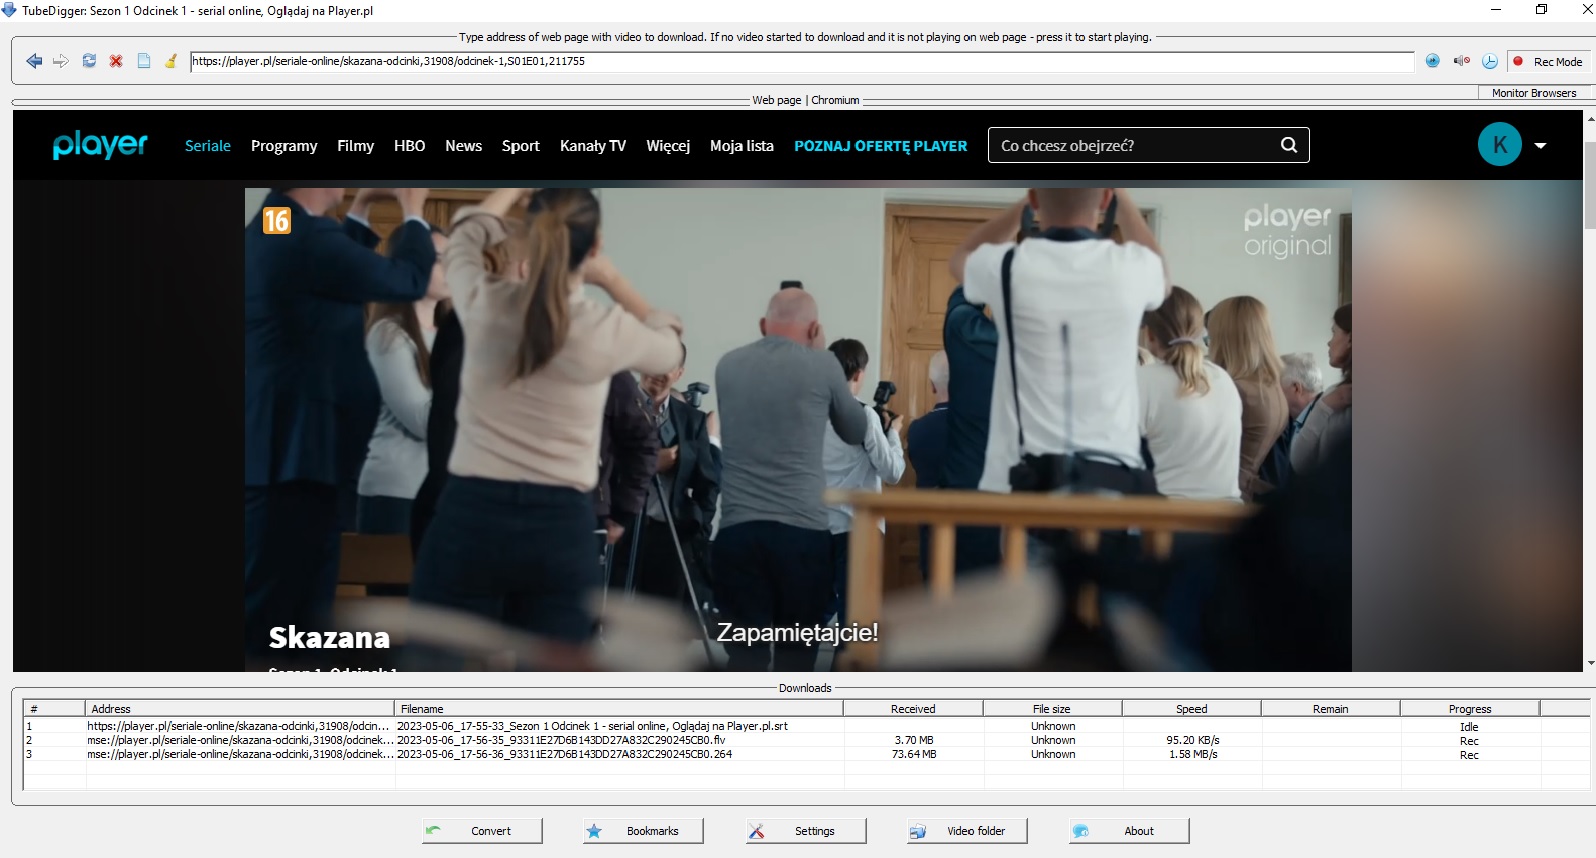
Task: Open the Kanały TV menu item
Action: click(x=593, y=146)
